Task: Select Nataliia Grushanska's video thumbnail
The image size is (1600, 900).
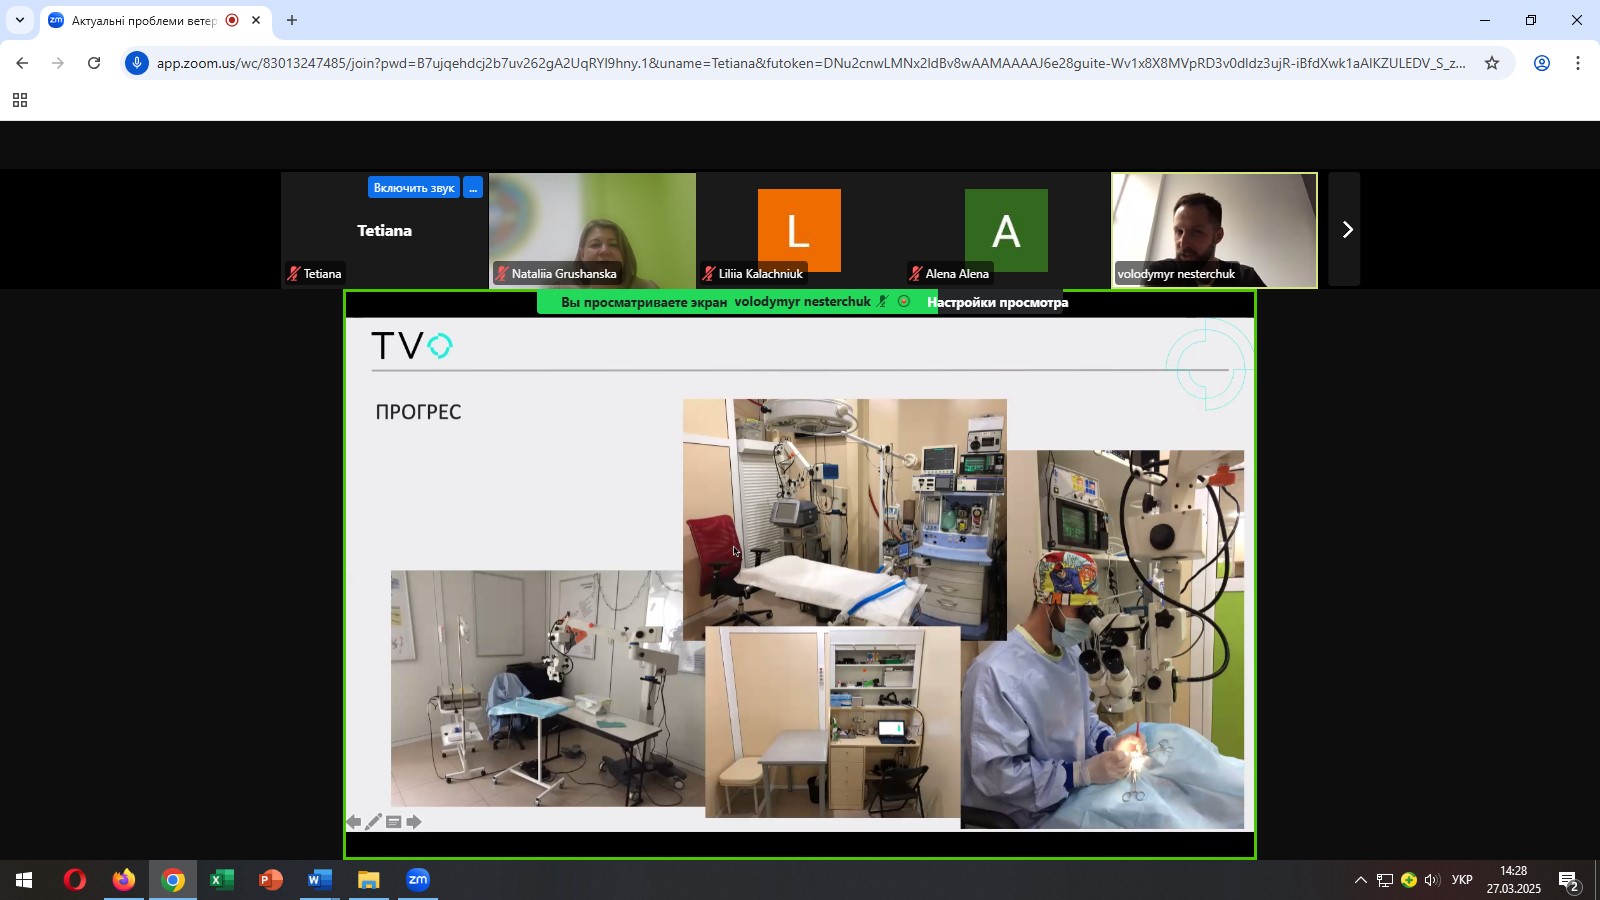Action: click(x=592, y=230)
